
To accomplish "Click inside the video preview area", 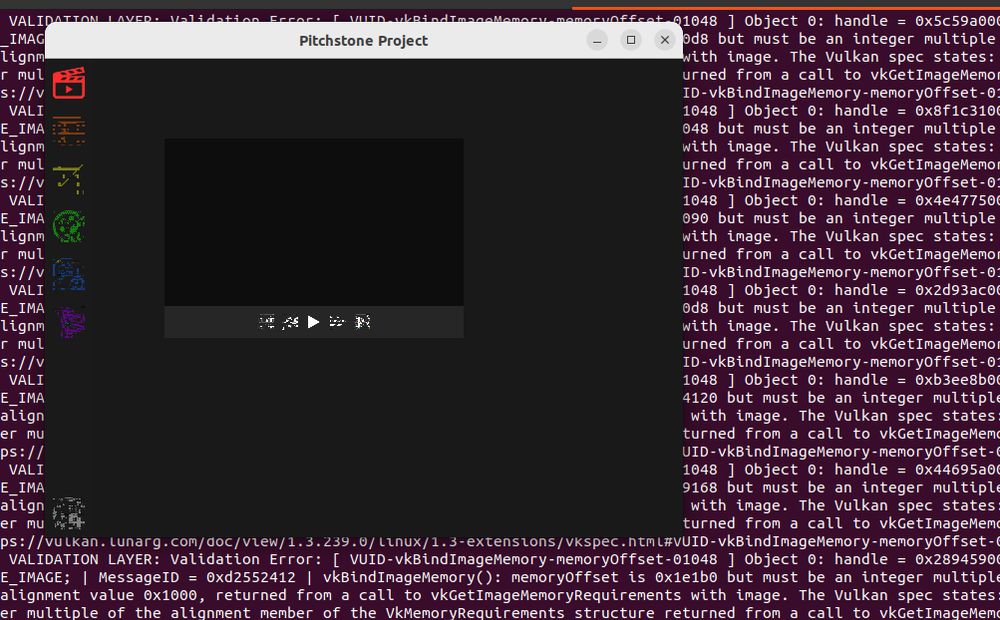I will (313, 220).
